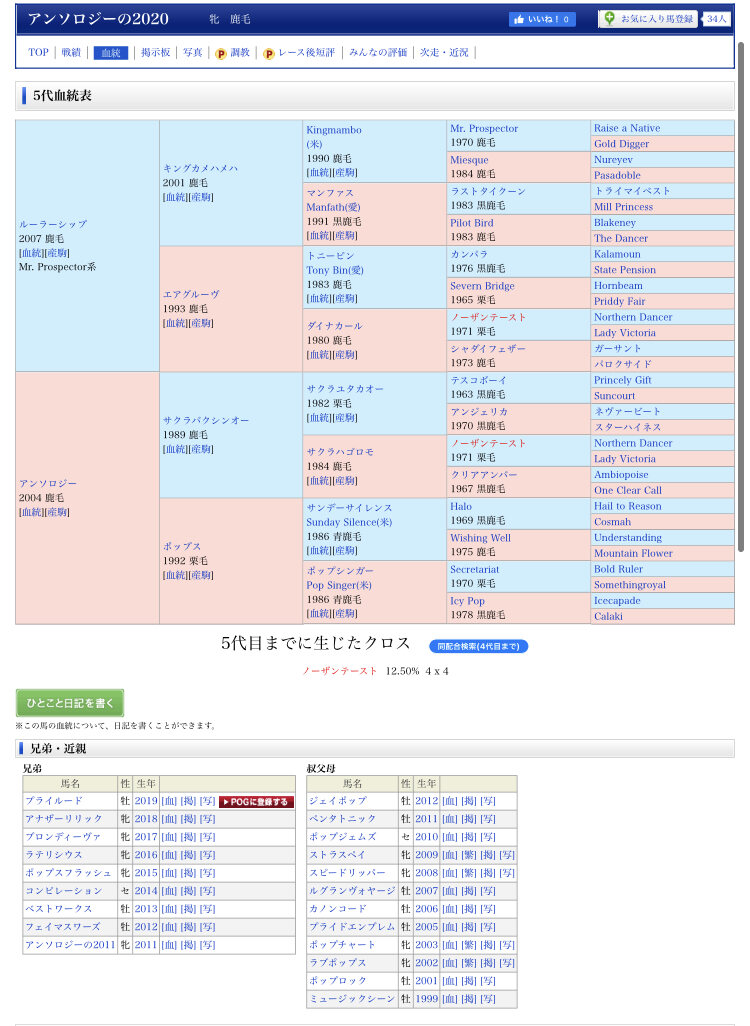Viewport: 750px width, 1026px height.
Task: Open the 次走・近況 tab
Action: click(x=444, y=52)
